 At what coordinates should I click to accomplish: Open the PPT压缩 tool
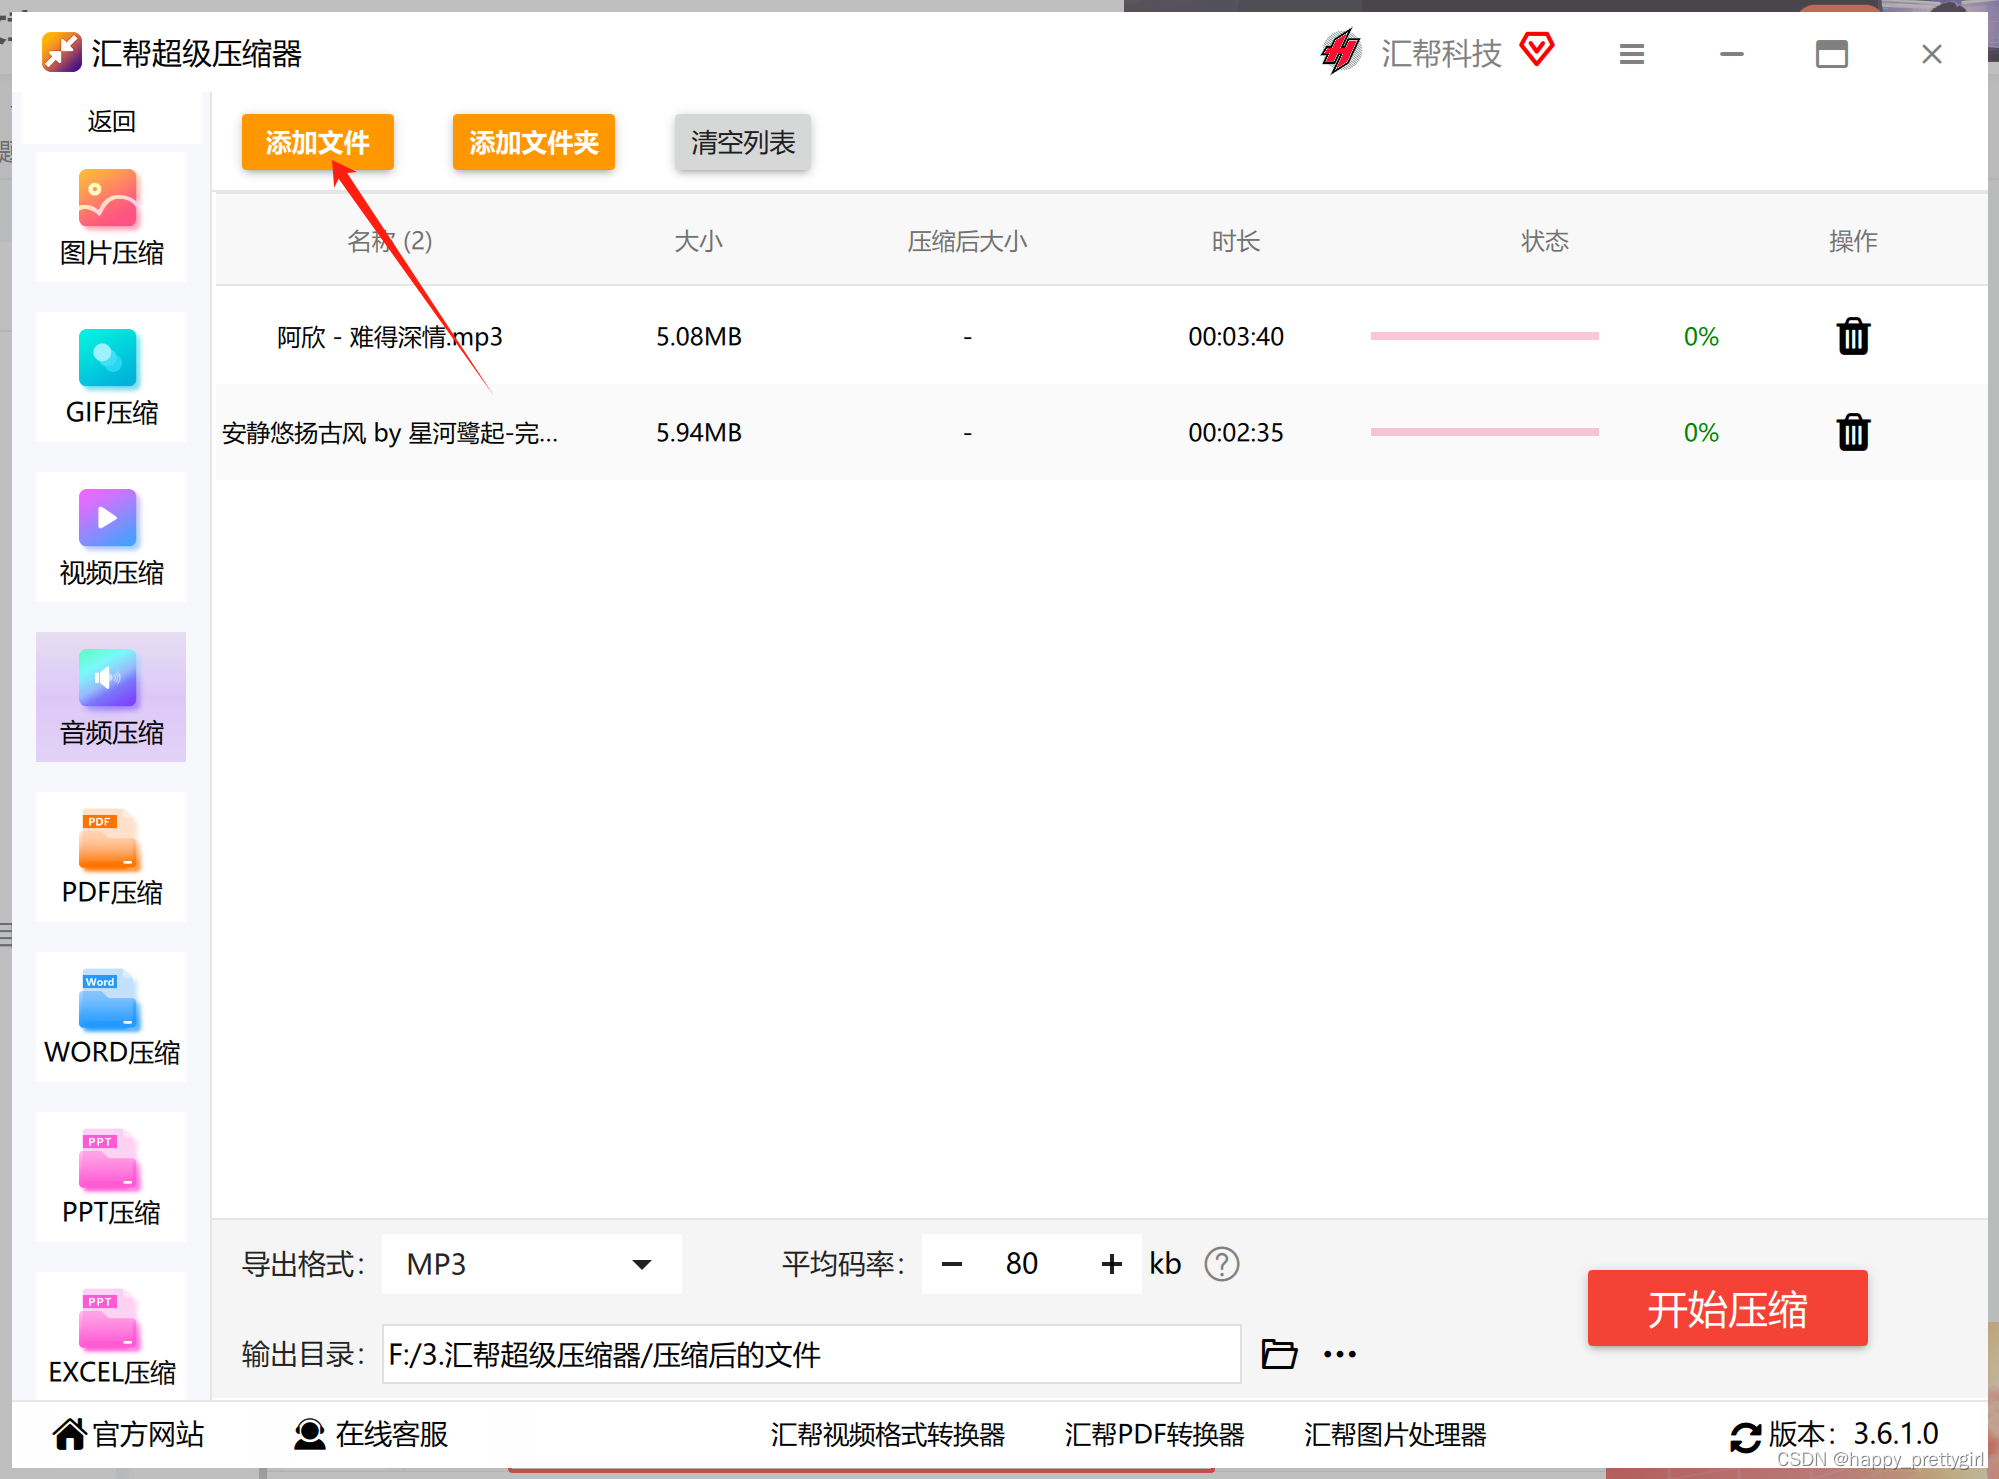pos(110,1177)
